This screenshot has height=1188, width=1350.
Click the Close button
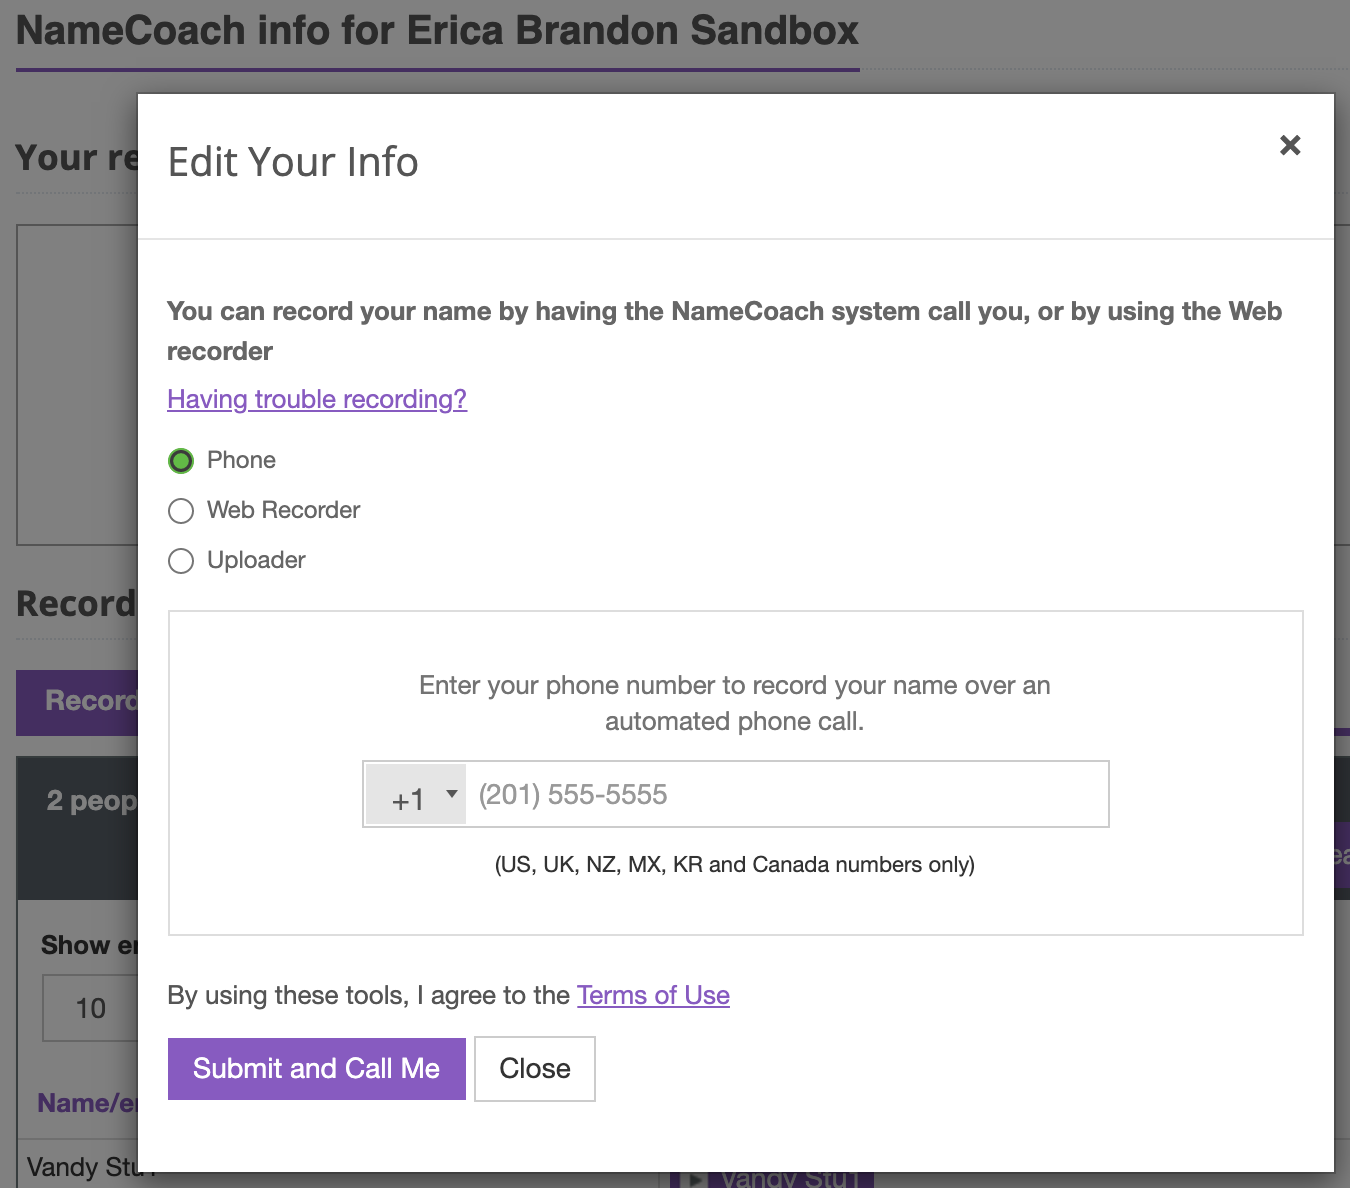click(x=535, y=1069)
